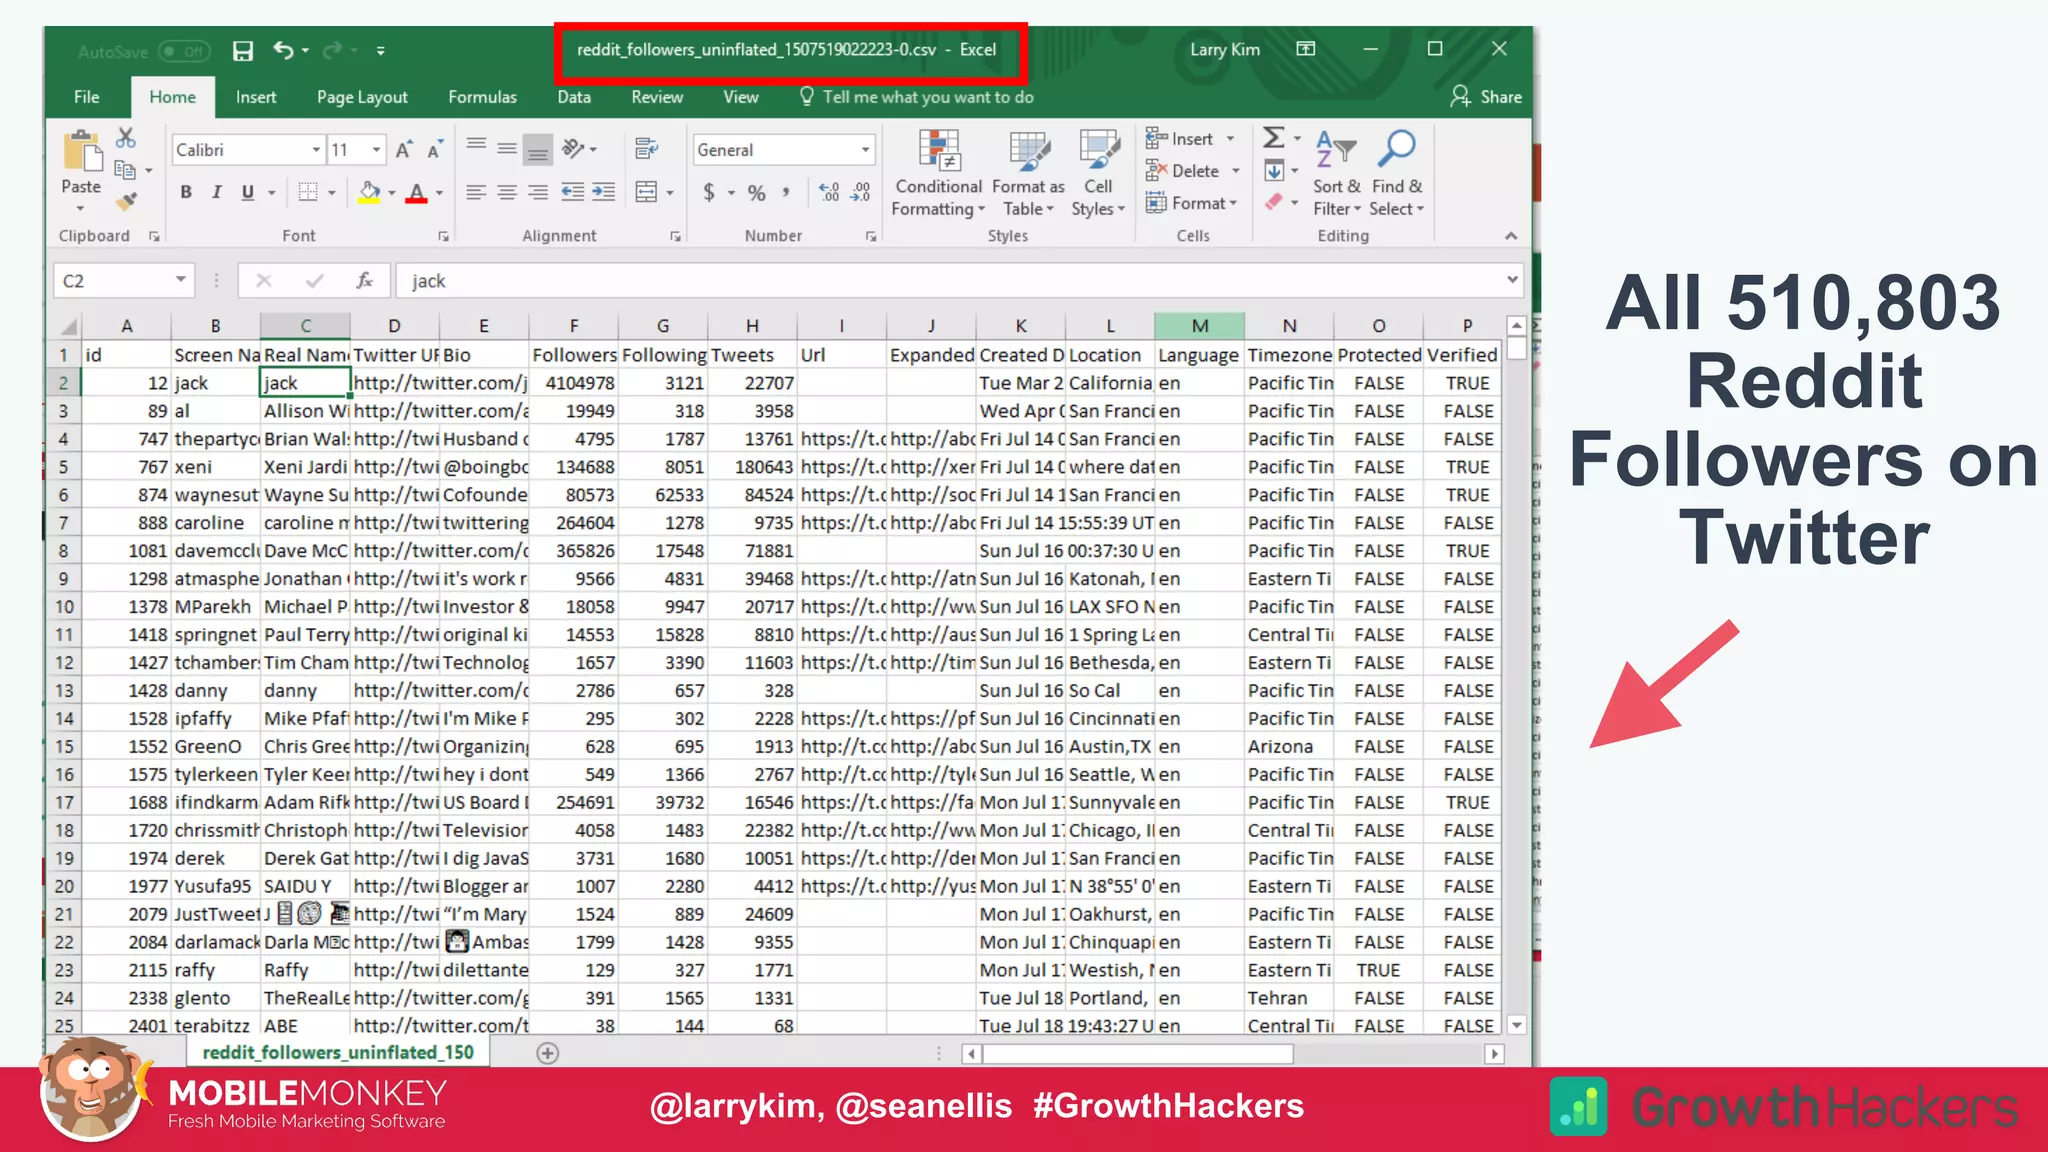The image size is (2048, 1152).
Task: Increase font size with large A icon
Action: coord(403,150)
